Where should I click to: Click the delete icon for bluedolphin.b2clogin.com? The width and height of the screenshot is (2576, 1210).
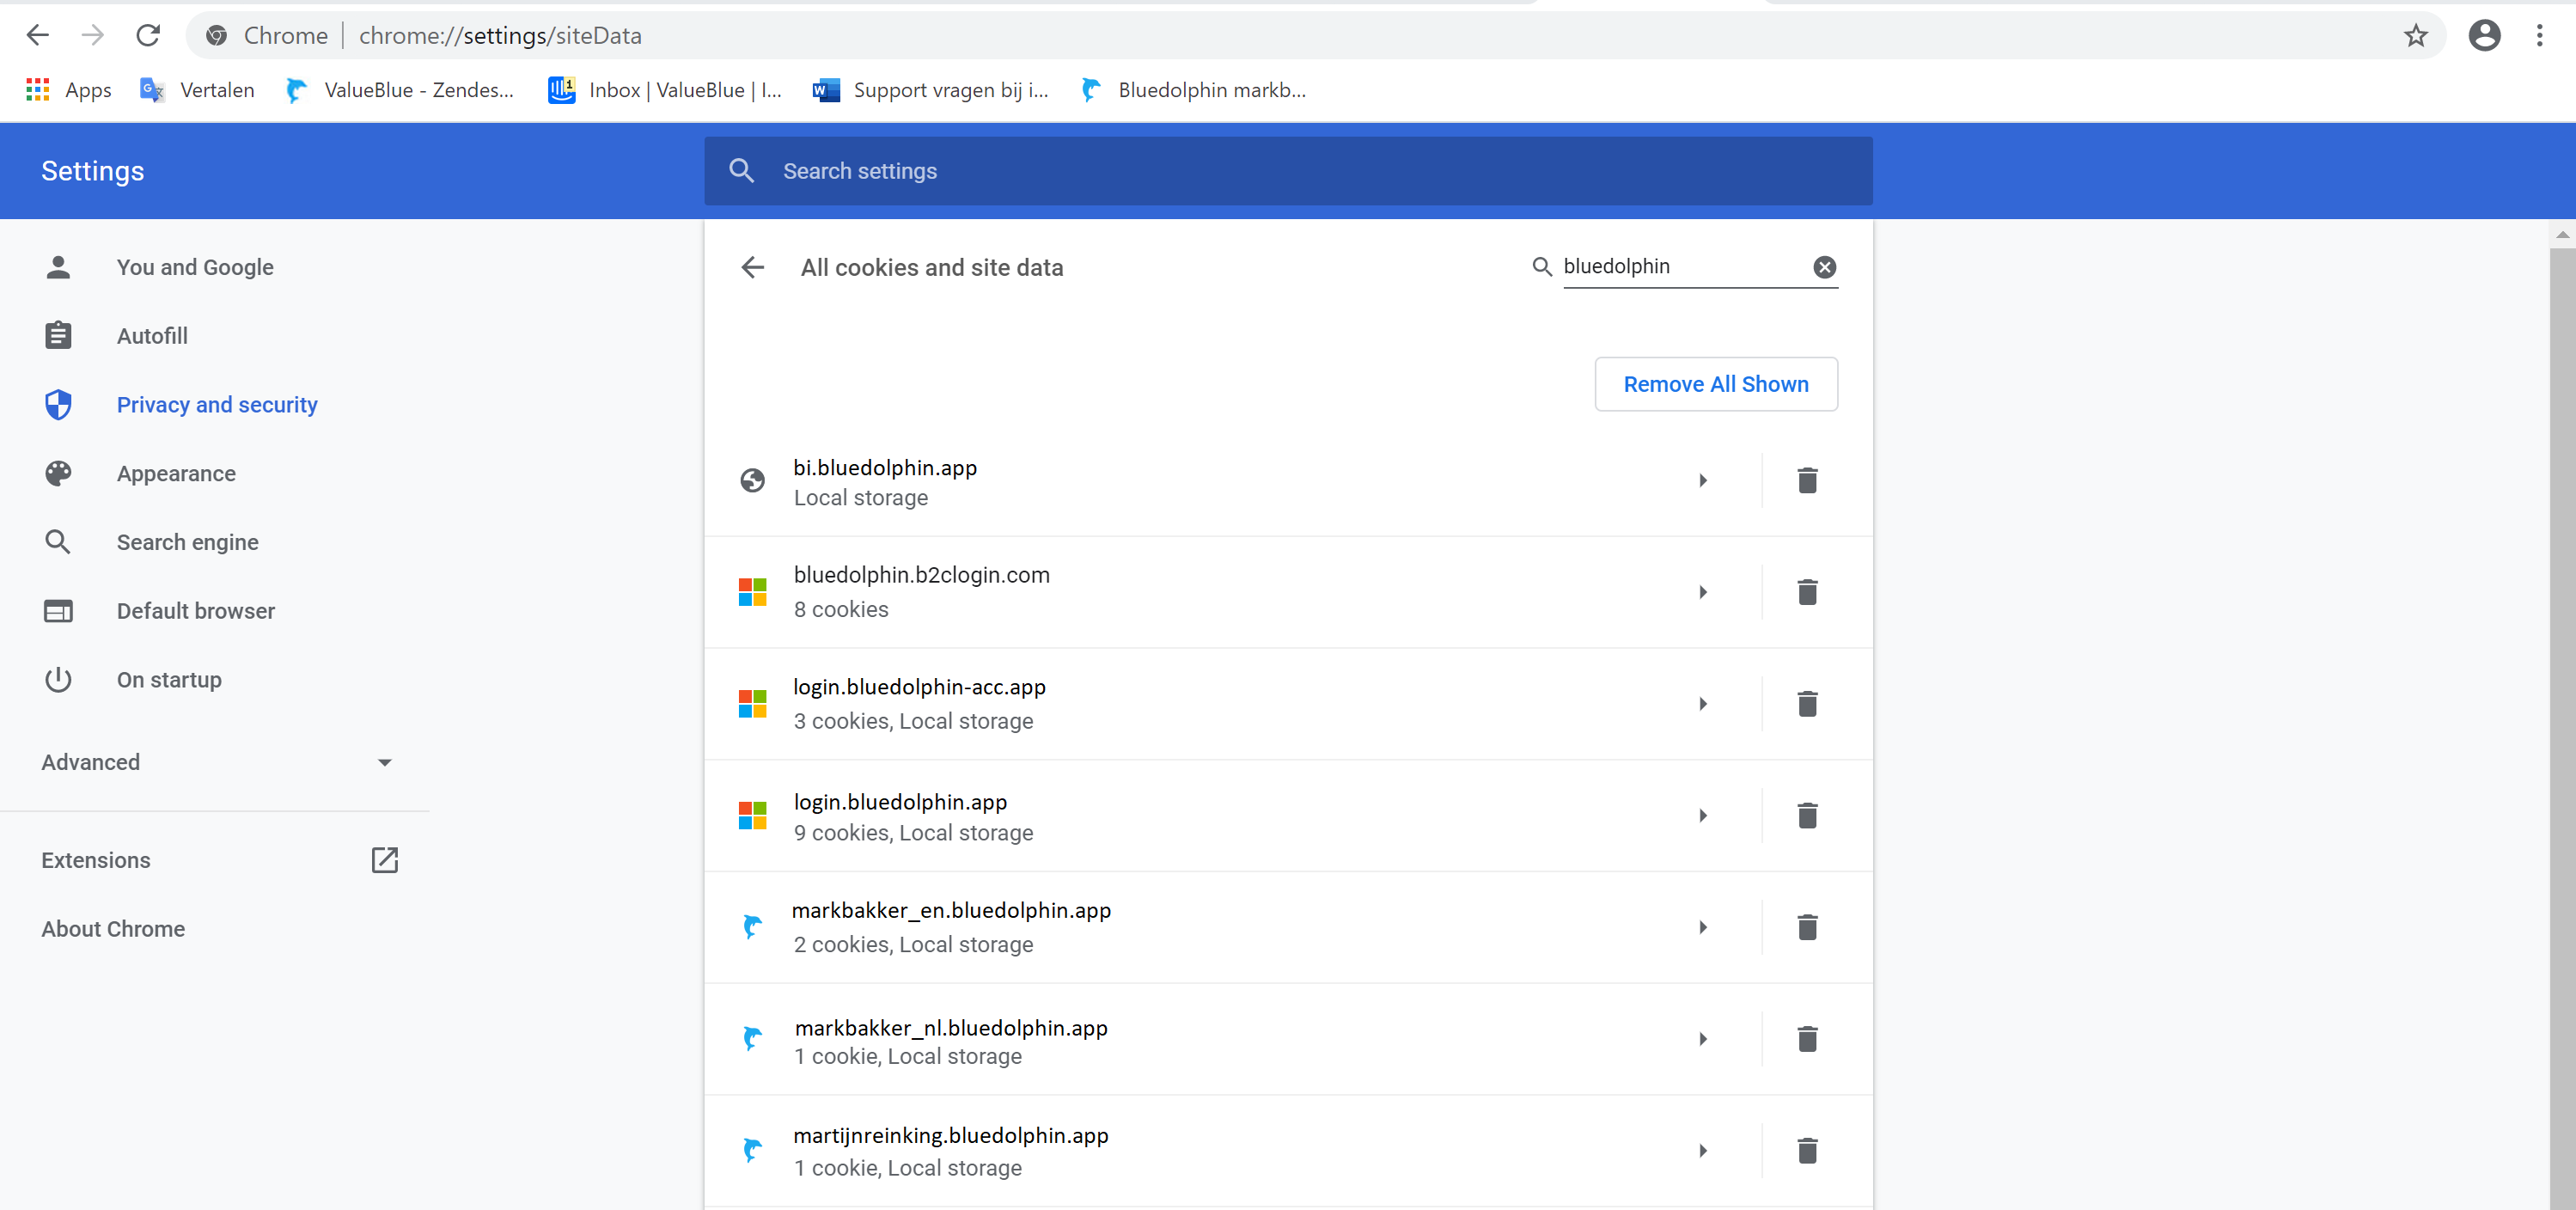pos(1807,590)
